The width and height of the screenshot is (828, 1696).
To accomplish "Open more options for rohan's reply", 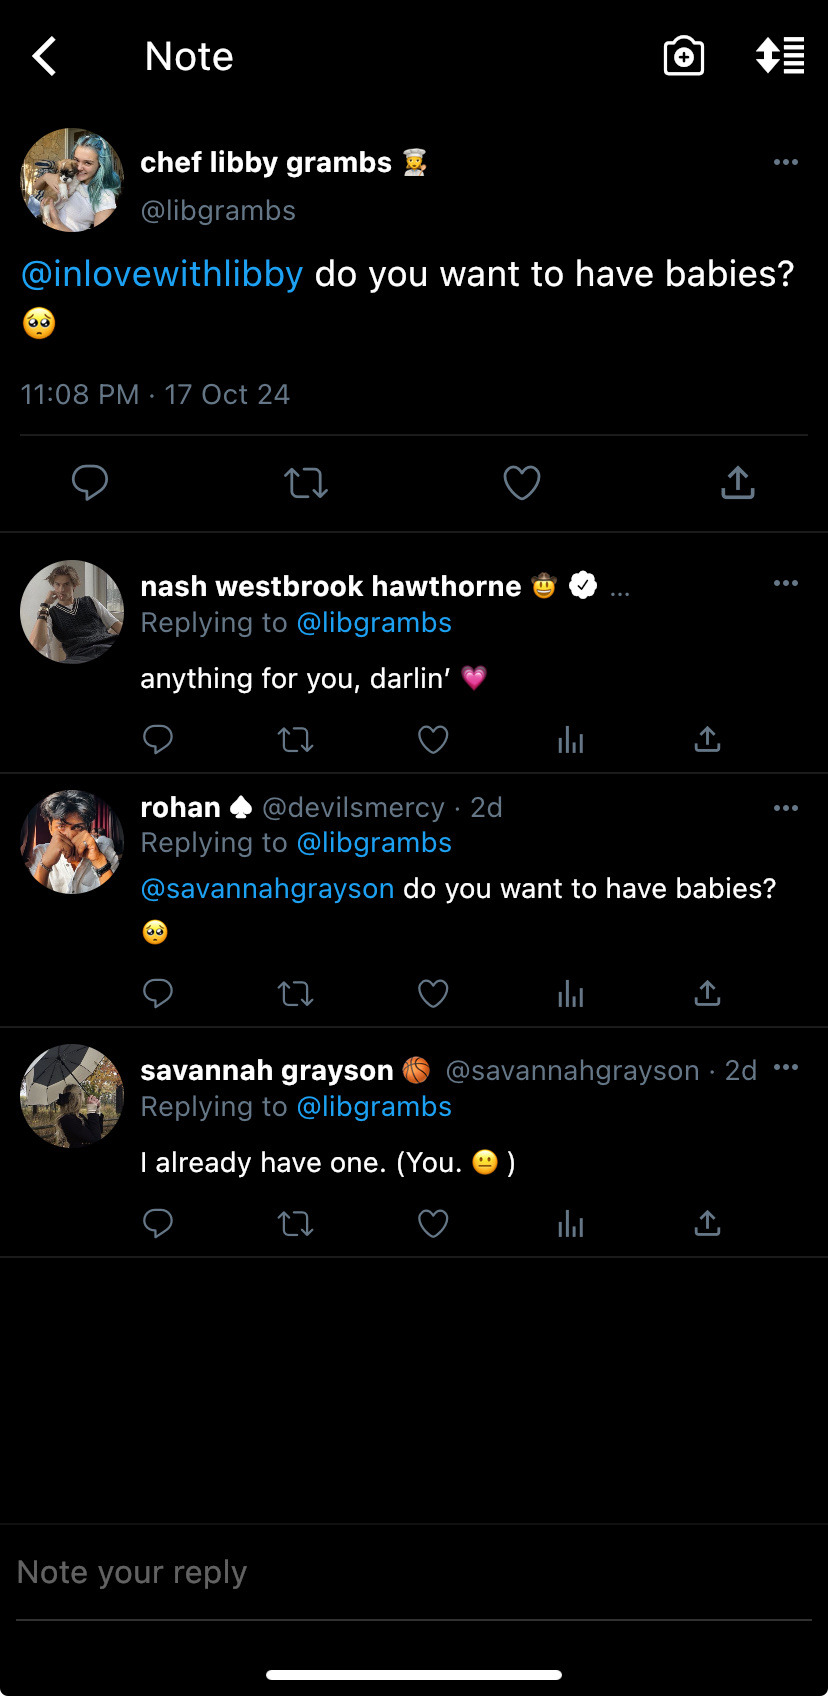I will pyautogui.click(x=786, y=808).
